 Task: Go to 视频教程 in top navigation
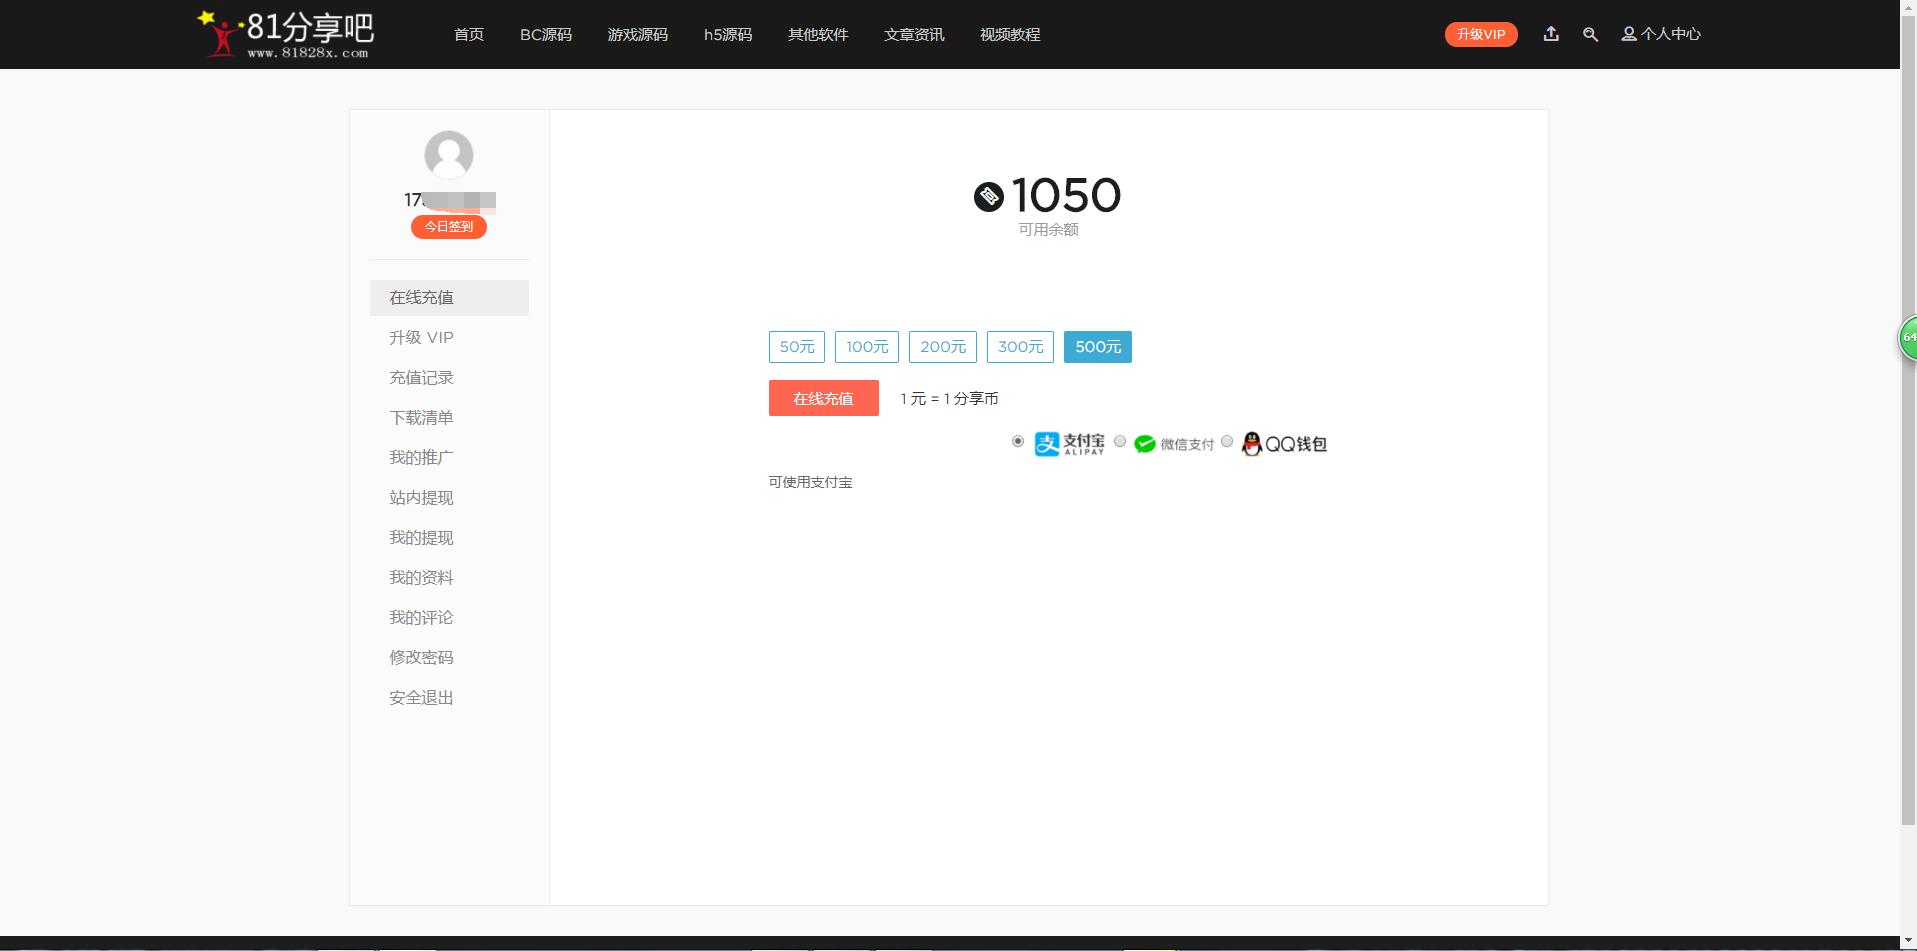1010,35
